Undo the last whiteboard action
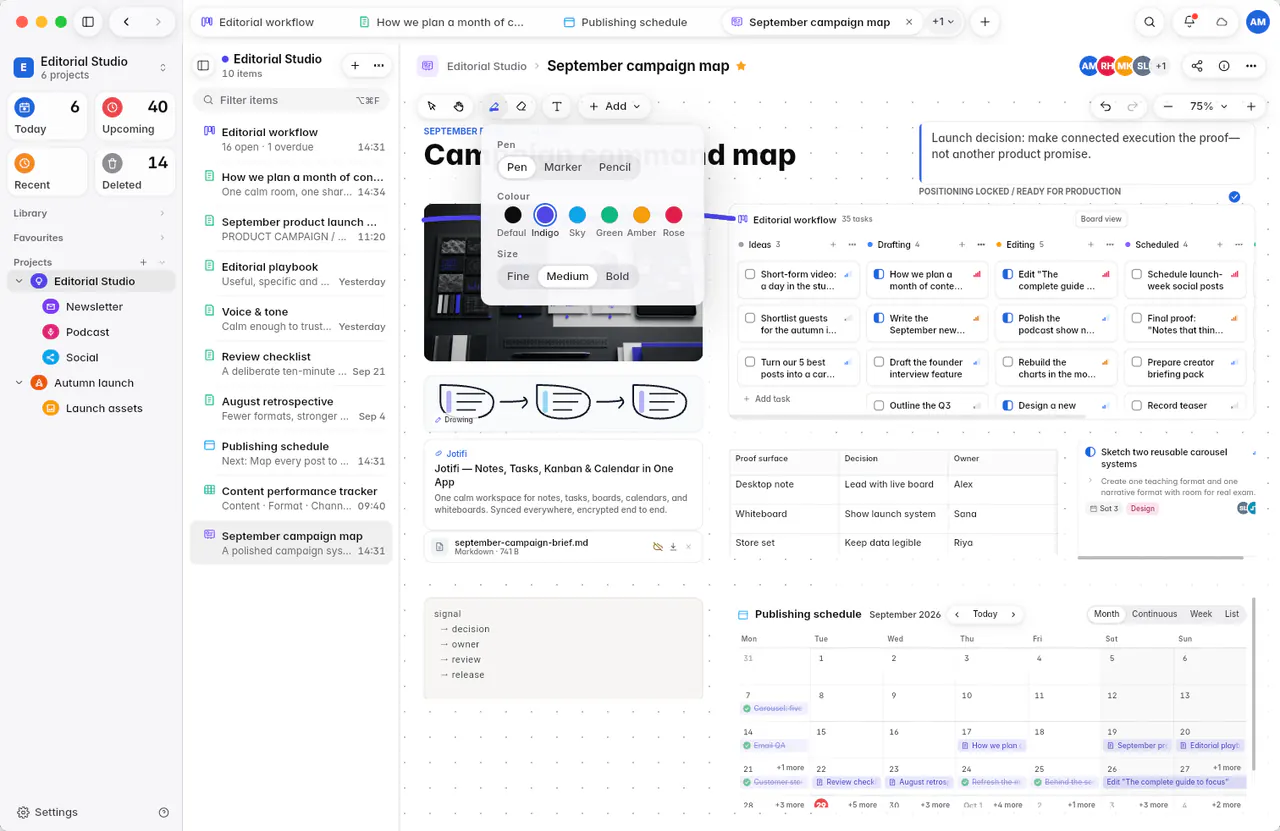 (1105, 106)
